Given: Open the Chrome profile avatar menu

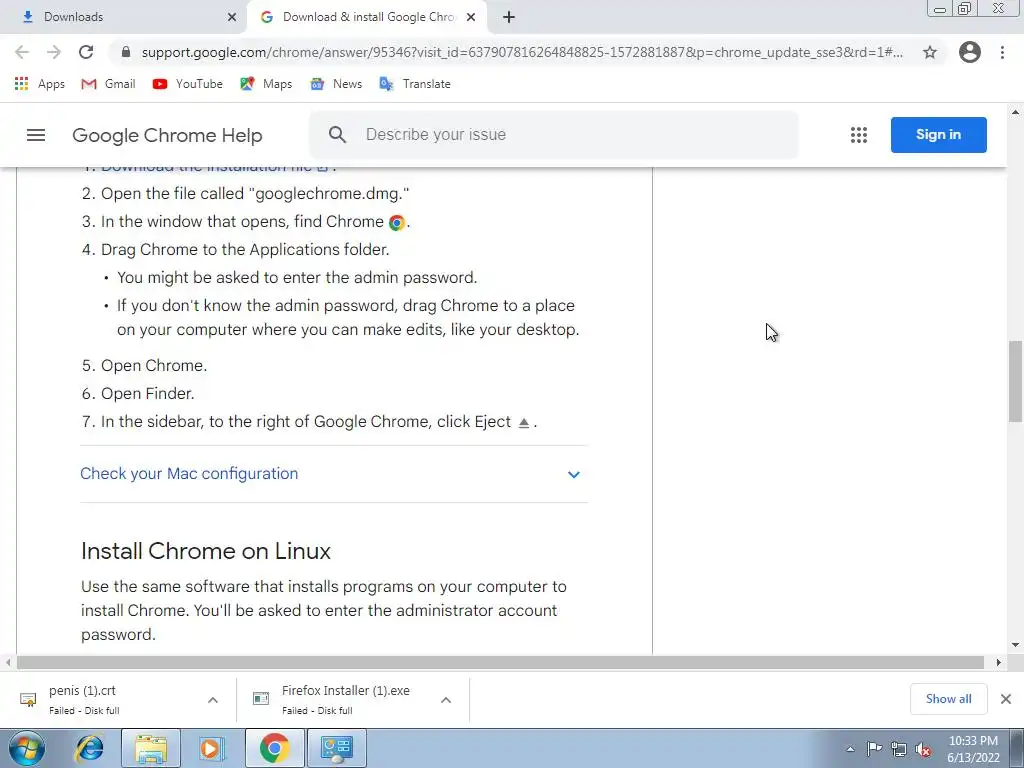Looking at the screenshot, I should pyautogui.click(x=970, y=52).
